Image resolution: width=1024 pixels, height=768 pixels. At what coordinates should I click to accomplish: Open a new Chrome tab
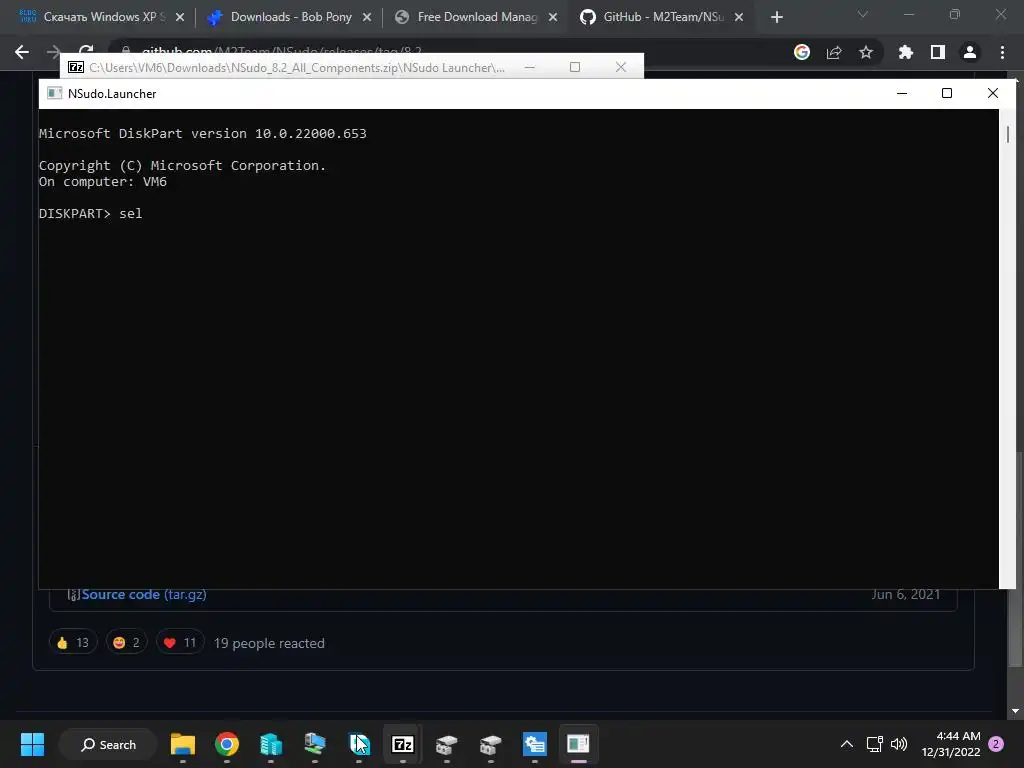(x=776, y=17)
